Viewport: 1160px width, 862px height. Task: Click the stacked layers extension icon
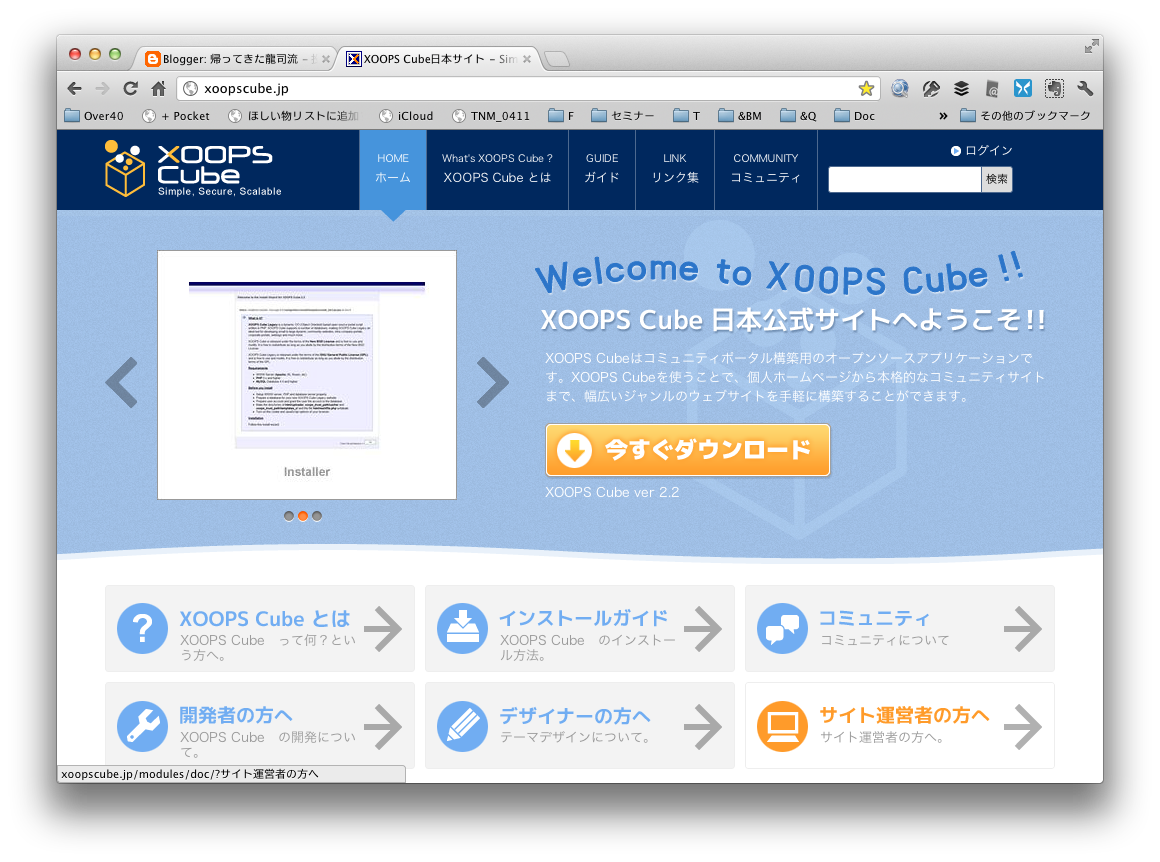click(x=961, y=89)
